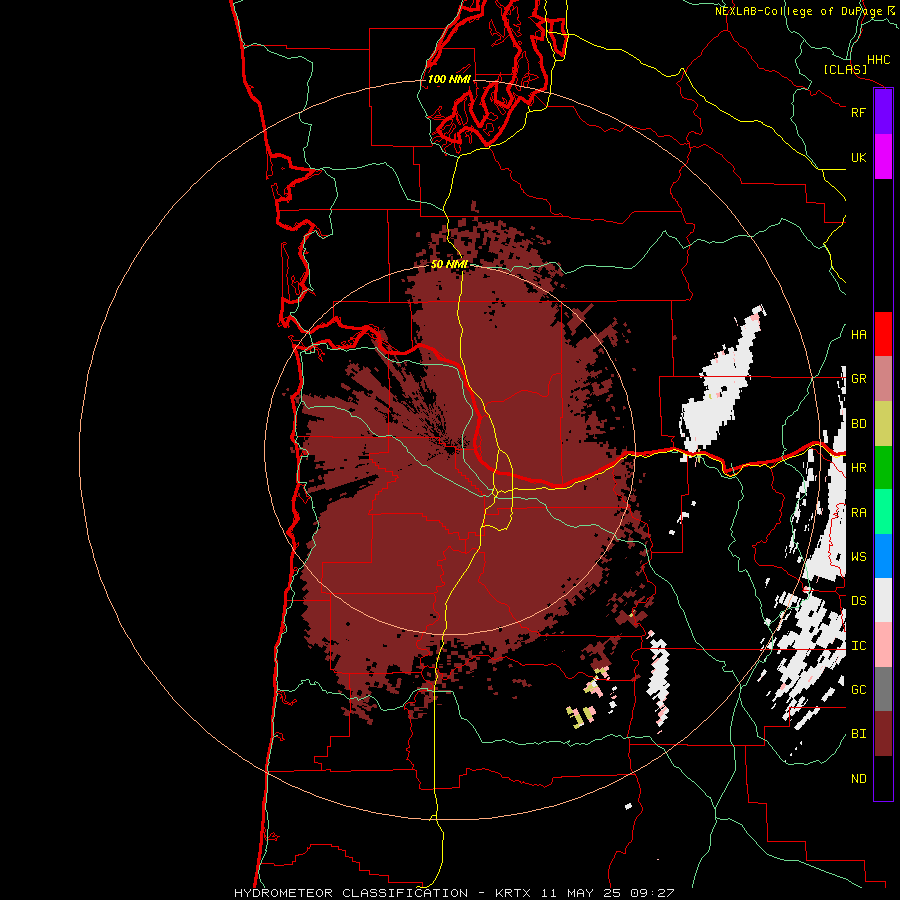This screenshot has width=900, height=900.
Task: Click the DS legend label
Action: click(858, 601)
